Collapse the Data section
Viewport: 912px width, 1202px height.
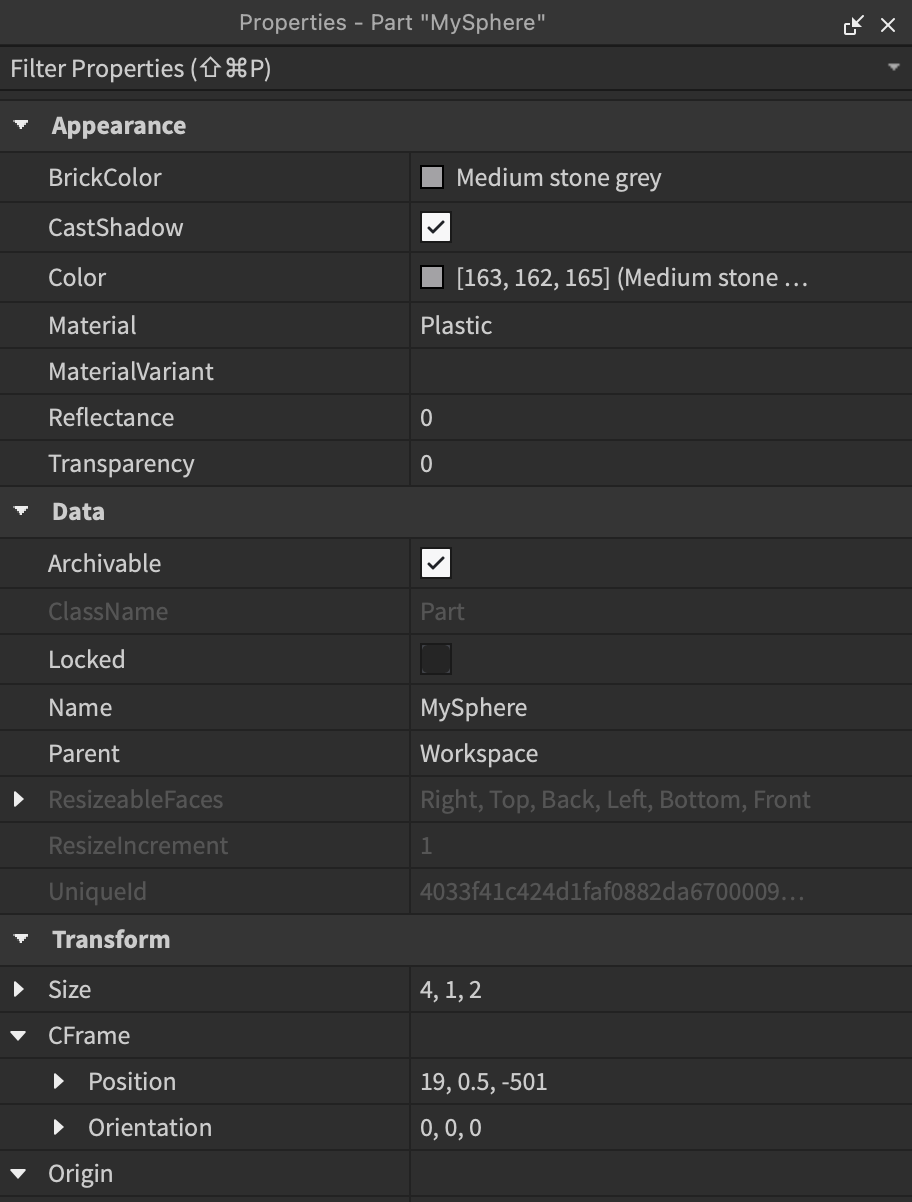pyautogui.click(x=21, y=511)
